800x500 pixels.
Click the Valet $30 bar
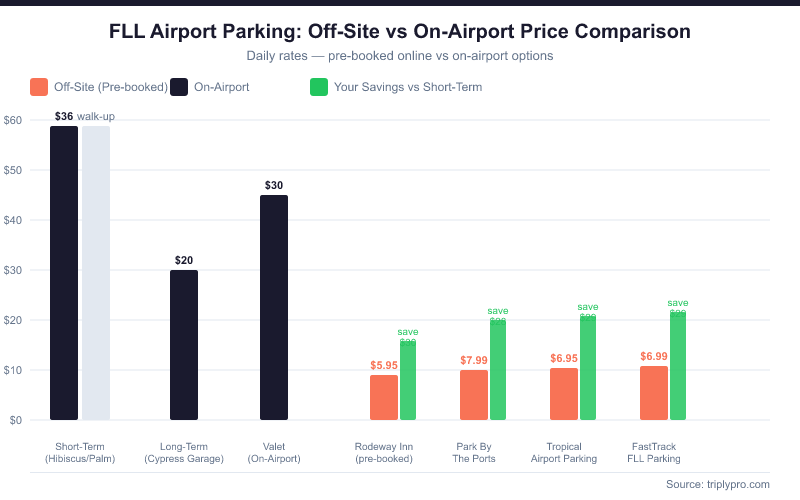tap(274, 308)
